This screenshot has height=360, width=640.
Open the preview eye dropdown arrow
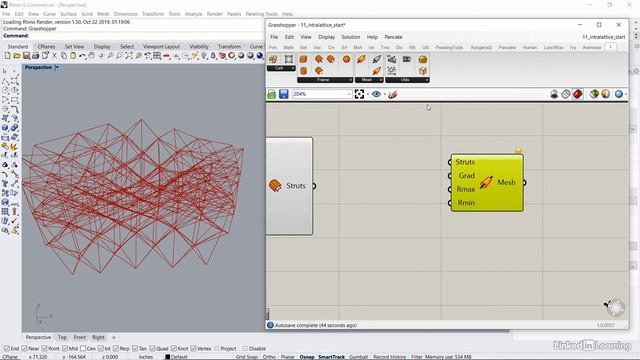[x=384, y=95]
